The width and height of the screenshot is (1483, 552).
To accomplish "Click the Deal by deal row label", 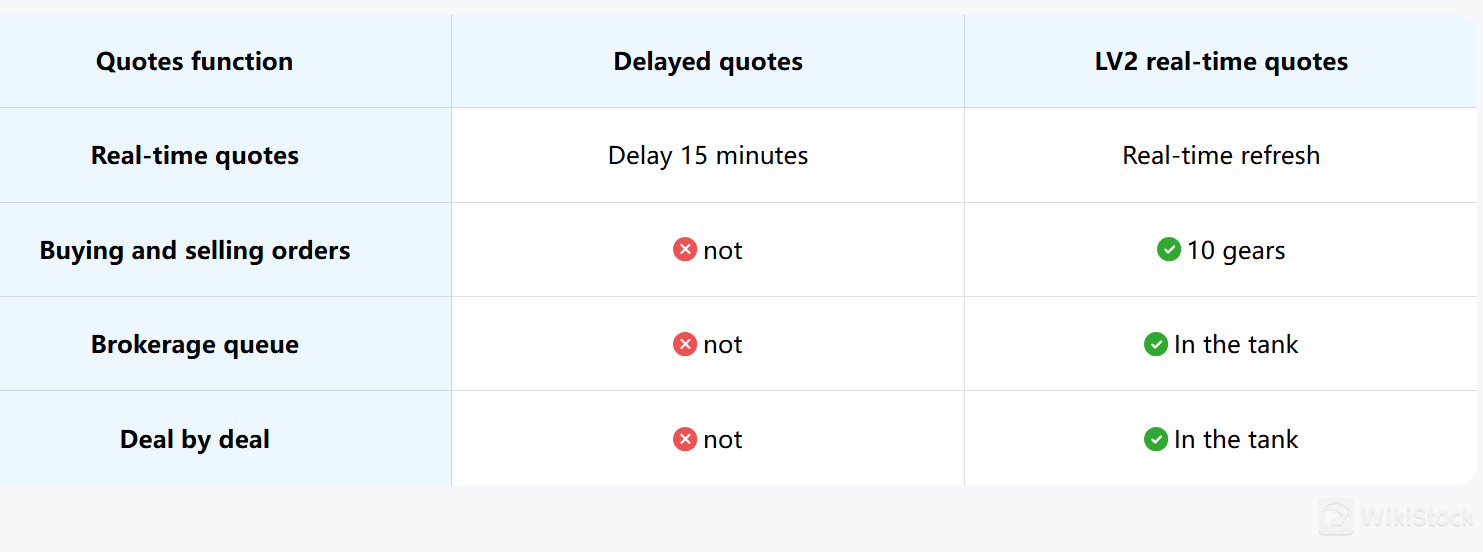I will (x=195, y=439).
